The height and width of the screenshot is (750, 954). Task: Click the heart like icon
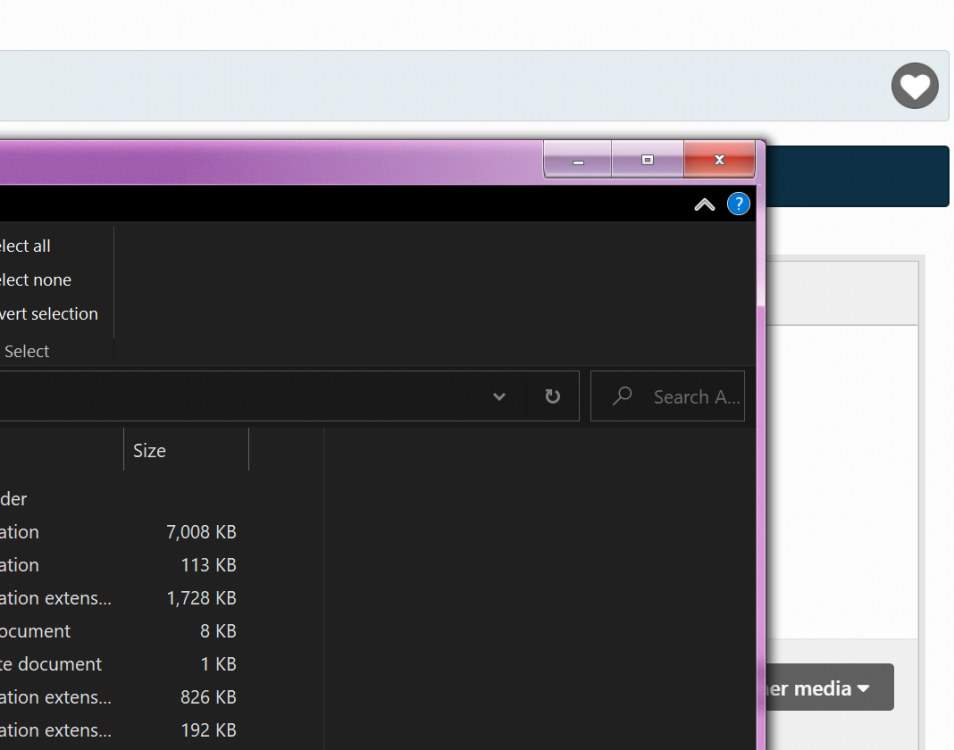[x=914, y=86]
